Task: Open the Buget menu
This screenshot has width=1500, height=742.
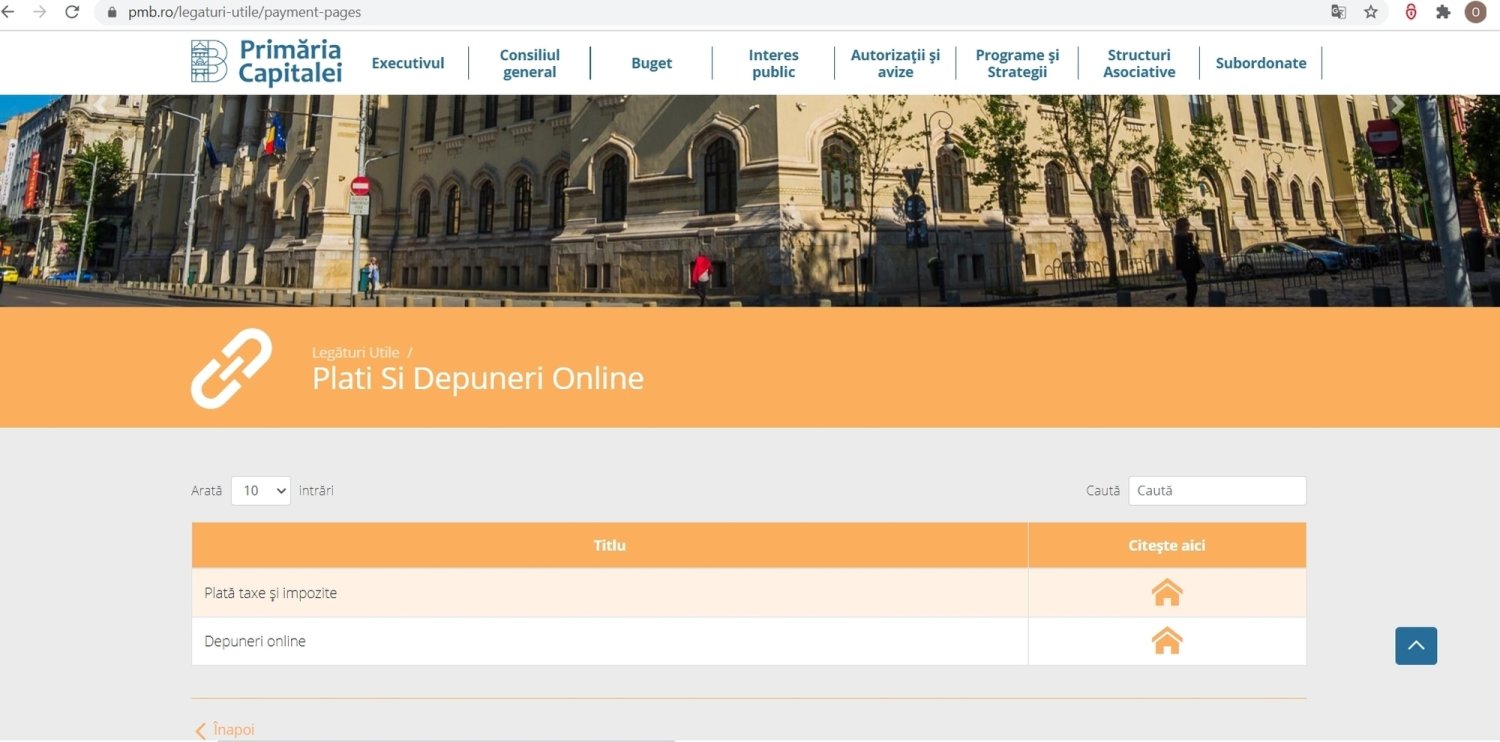Action: [x=651, y=62]
